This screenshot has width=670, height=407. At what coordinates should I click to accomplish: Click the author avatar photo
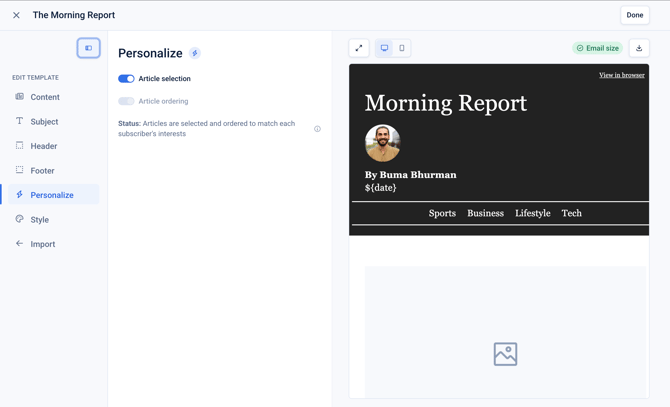coord(382,143)
